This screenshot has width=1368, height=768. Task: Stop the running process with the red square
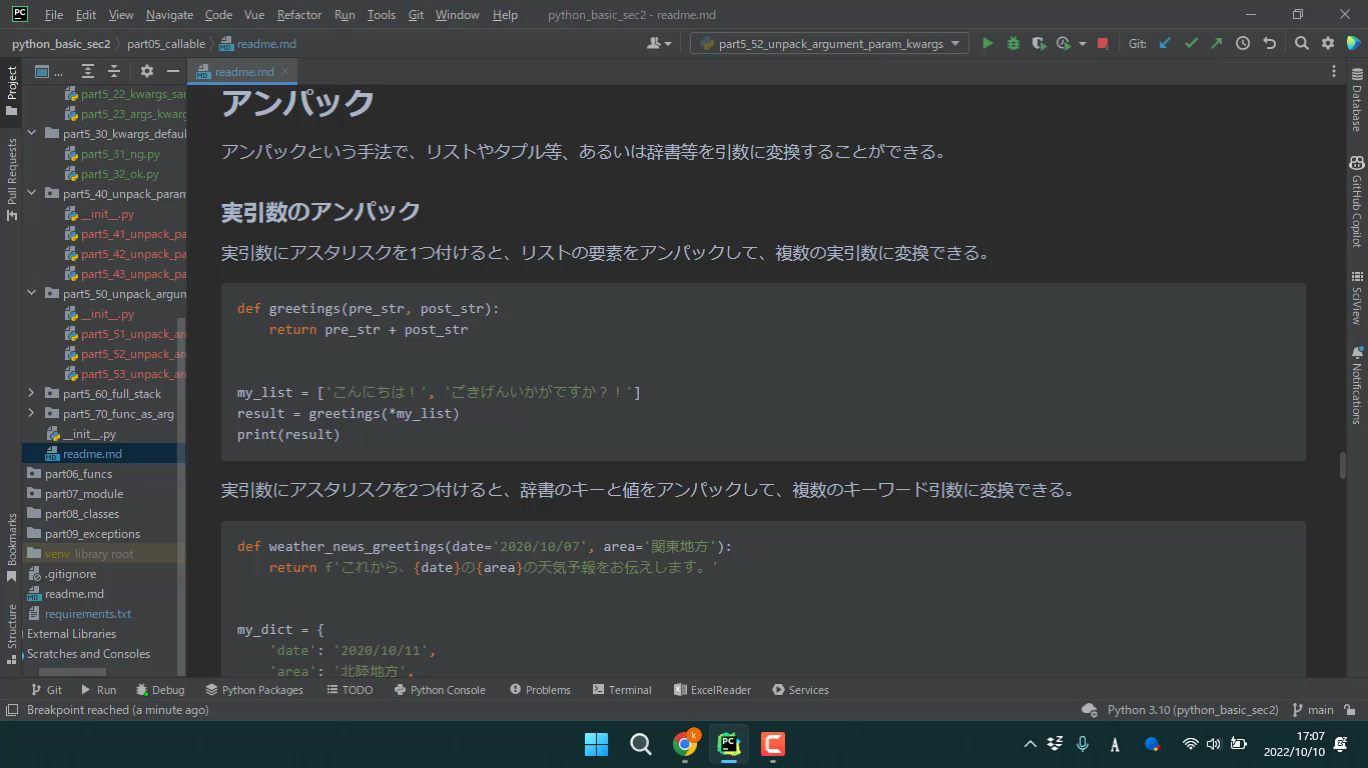1103,44
